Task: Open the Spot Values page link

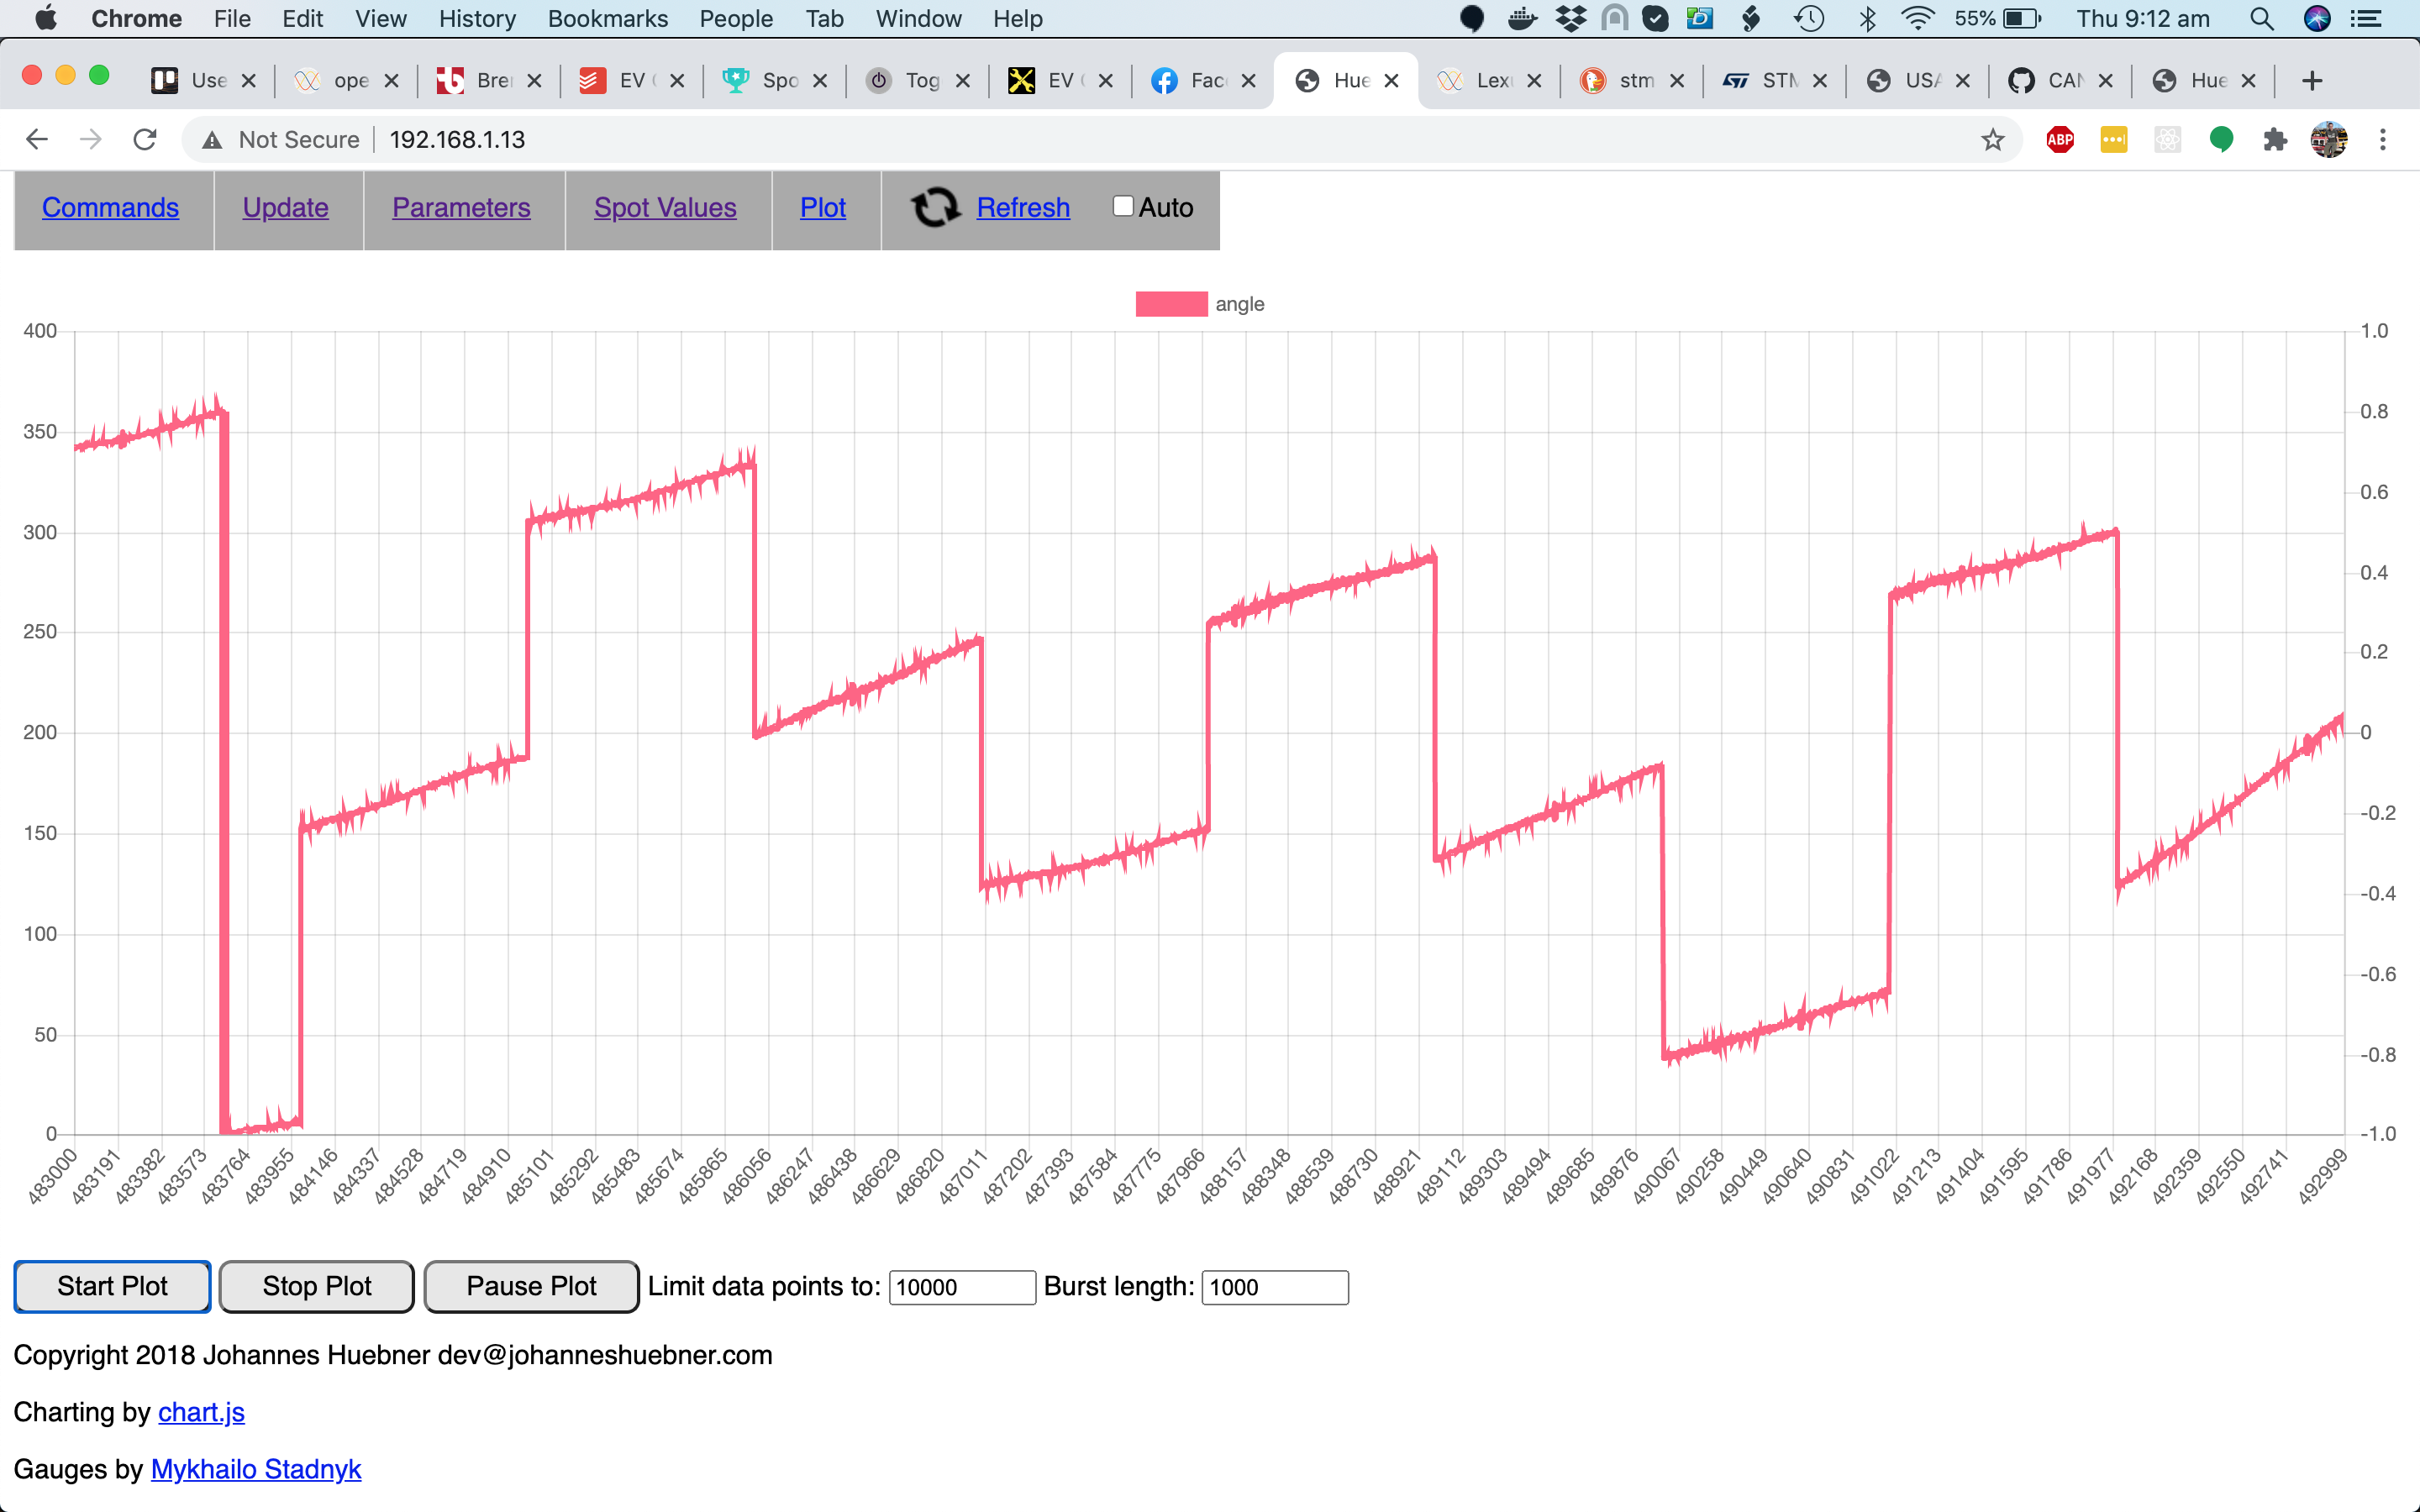Action: (x=665, y=207)
